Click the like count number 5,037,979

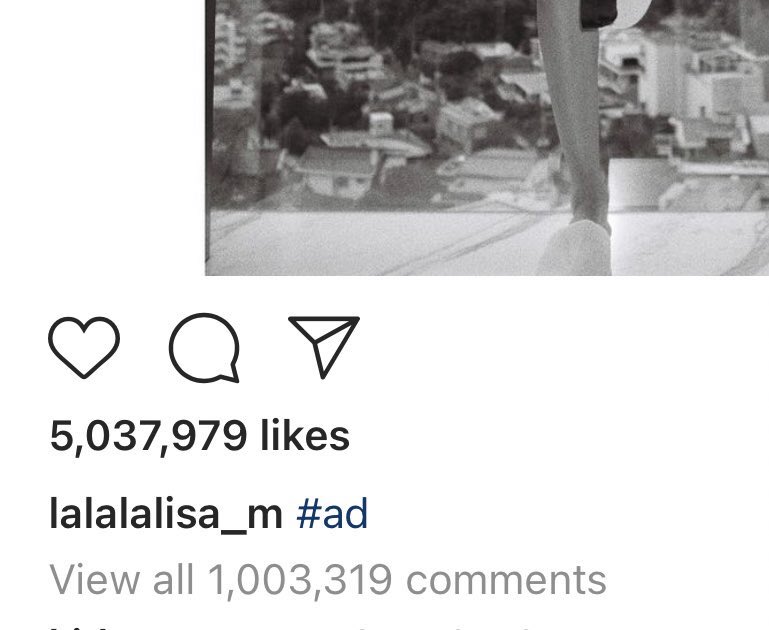[x=148, y=436]
